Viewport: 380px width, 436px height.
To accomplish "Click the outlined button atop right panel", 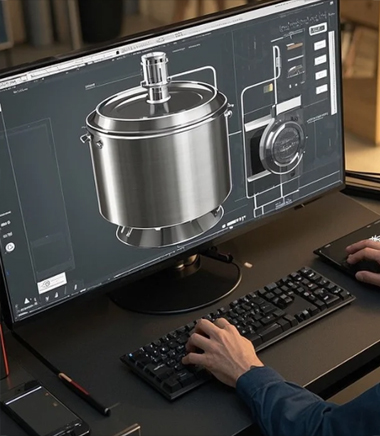I will tap(318, 30).
